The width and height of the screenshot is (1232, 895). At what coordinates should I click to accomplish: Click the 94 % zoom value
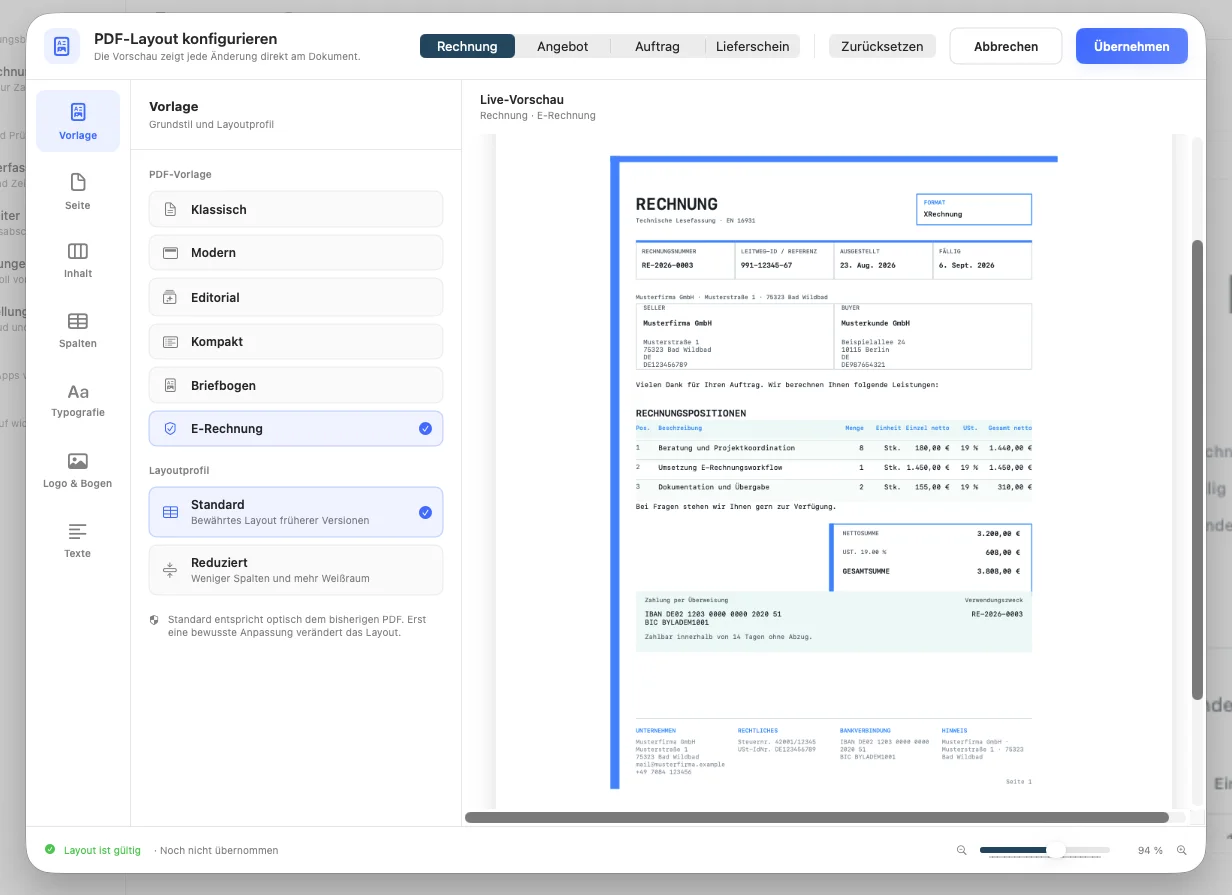tap(1150, 851)
